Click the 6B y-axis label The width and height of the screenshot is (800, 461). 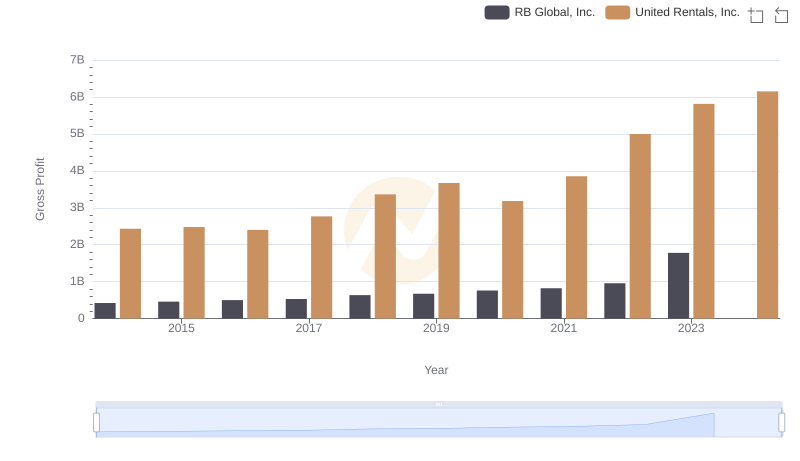point(77,97)
